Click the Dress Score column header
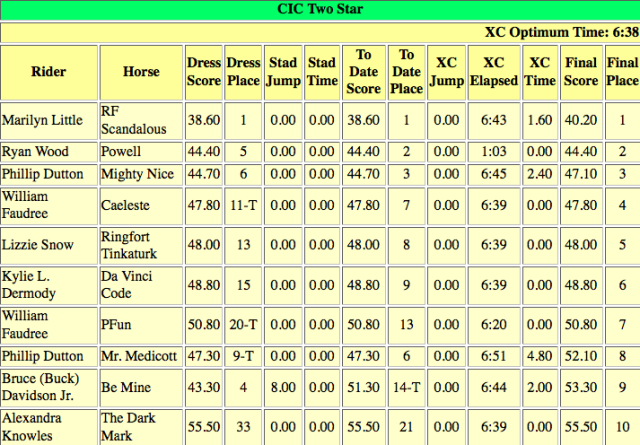This screenshot has width=640, height=445. tap(204, 72)
